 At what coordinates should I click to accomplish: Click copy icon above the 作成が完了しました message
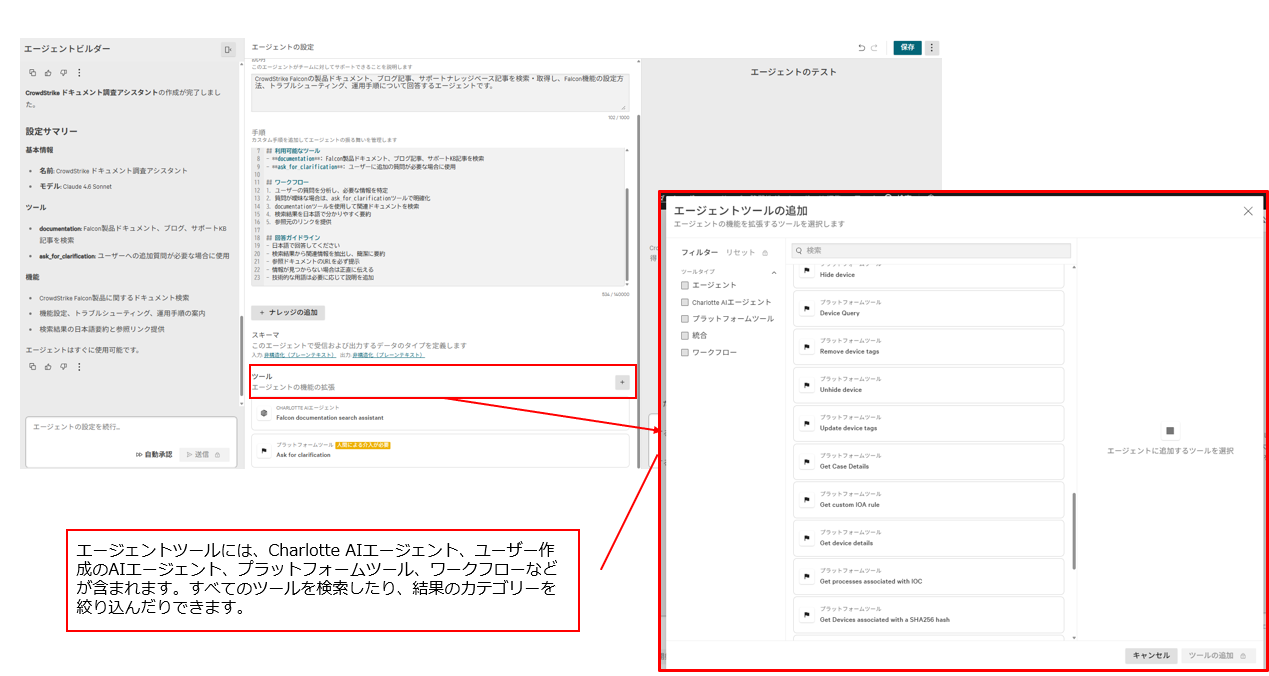(x=32, y=73)
